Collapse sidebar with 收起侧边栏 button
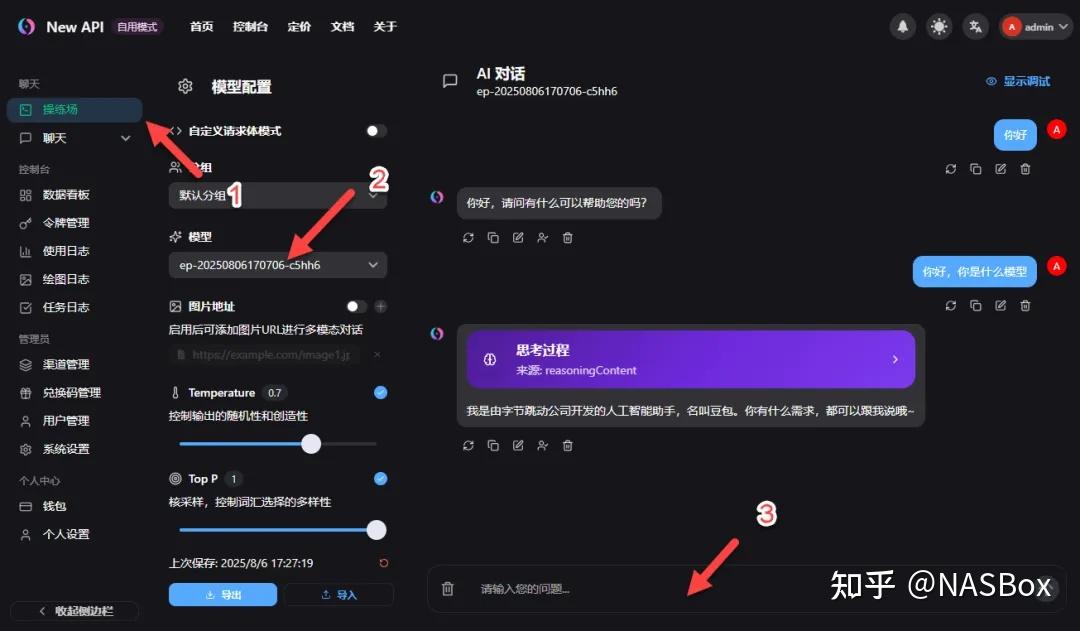This screenshot has width=1080, height=631. pos(74,611)
